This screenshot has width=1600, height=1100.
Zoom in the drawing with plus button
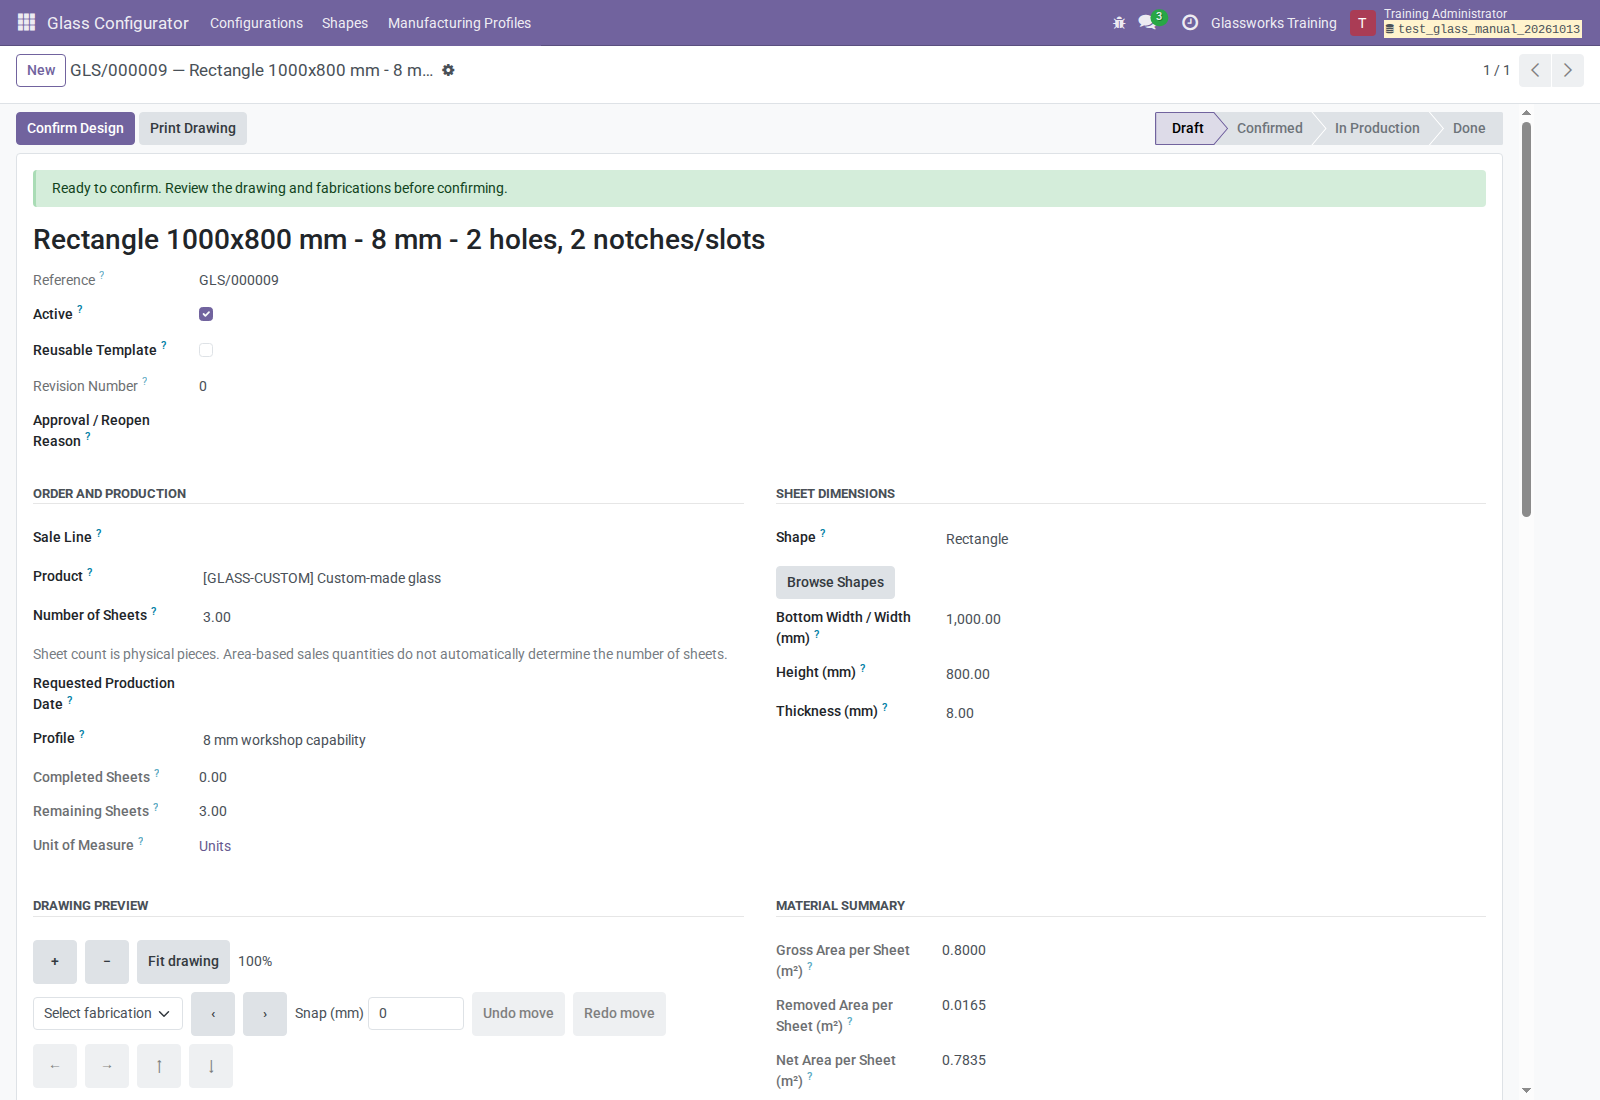pyautogui.click(x=55, y=961)
